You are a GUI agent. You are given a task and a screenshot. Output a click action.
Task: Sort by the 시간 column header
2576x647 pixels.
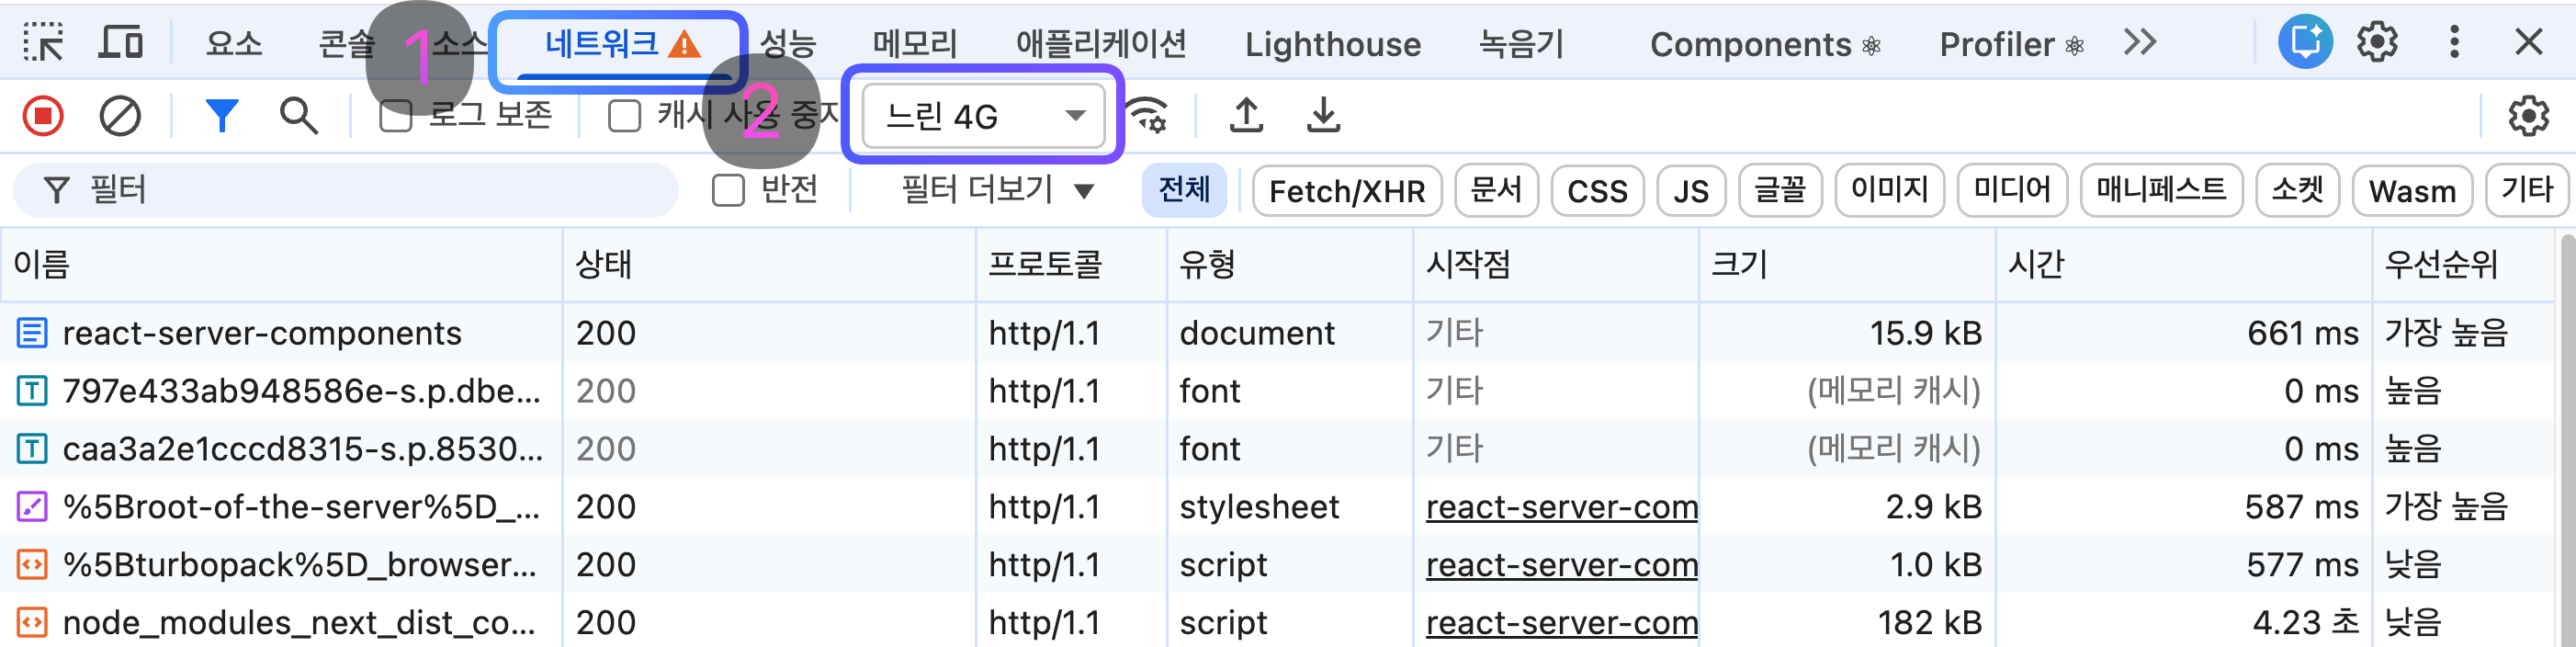click(2183, 265)
